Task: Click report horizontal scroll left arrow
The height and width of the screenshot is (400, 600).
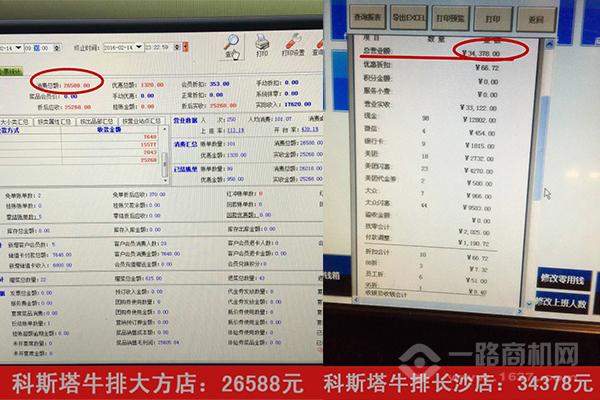Action: [357, 301]
